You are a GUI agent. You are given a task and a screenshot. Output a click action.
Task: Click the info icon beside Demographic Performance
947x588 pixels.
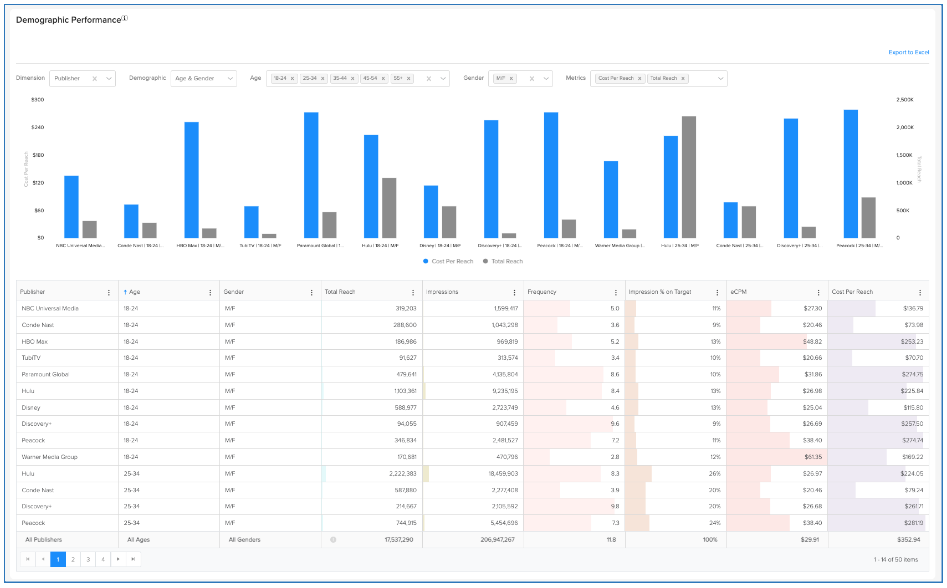(x=125, y=18)
